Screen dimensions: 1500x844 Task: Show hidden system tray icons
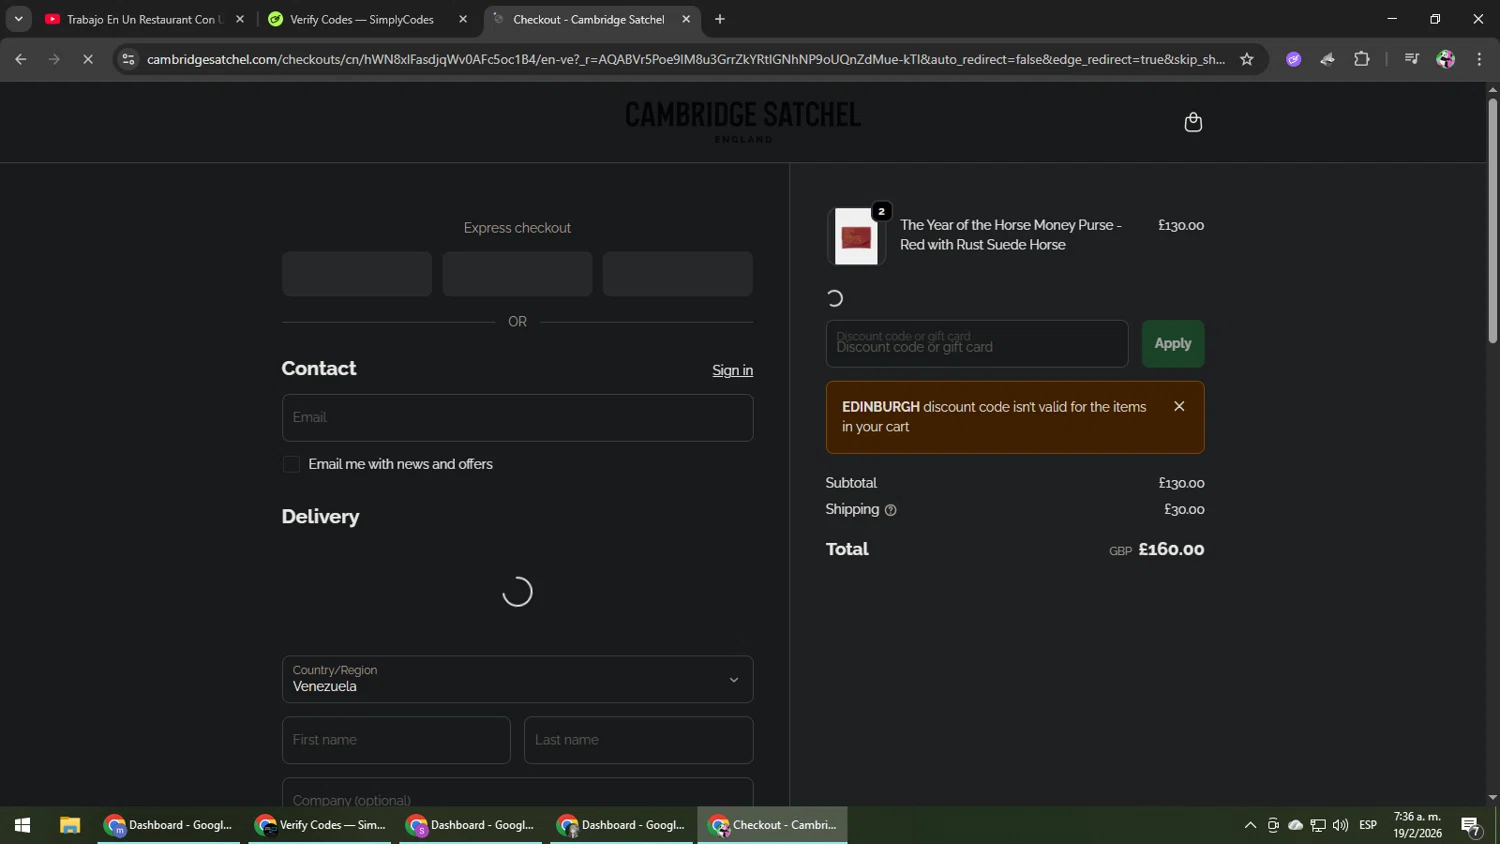click(1250, 825)
